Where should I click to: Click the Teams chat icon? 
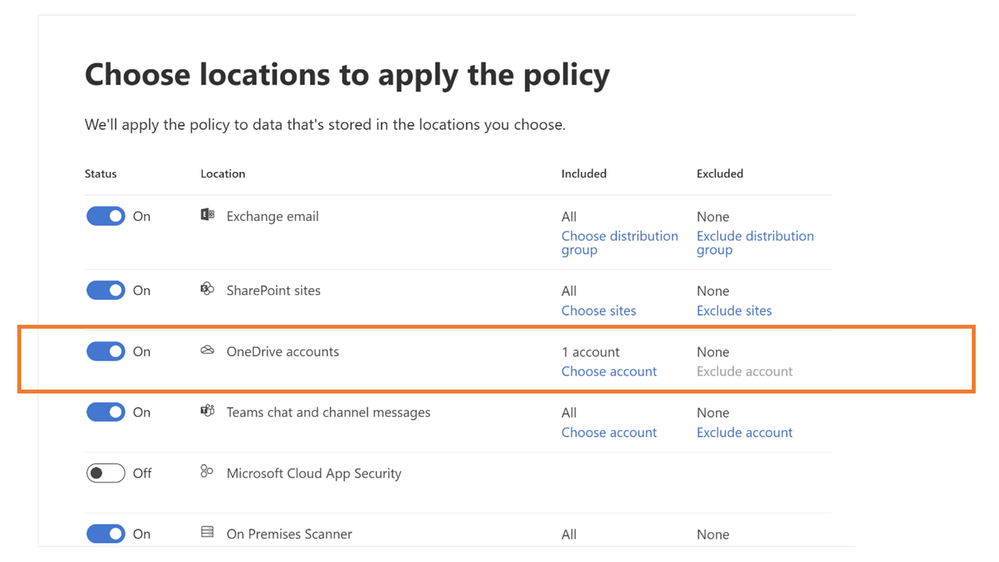click(x=207, y=411)
